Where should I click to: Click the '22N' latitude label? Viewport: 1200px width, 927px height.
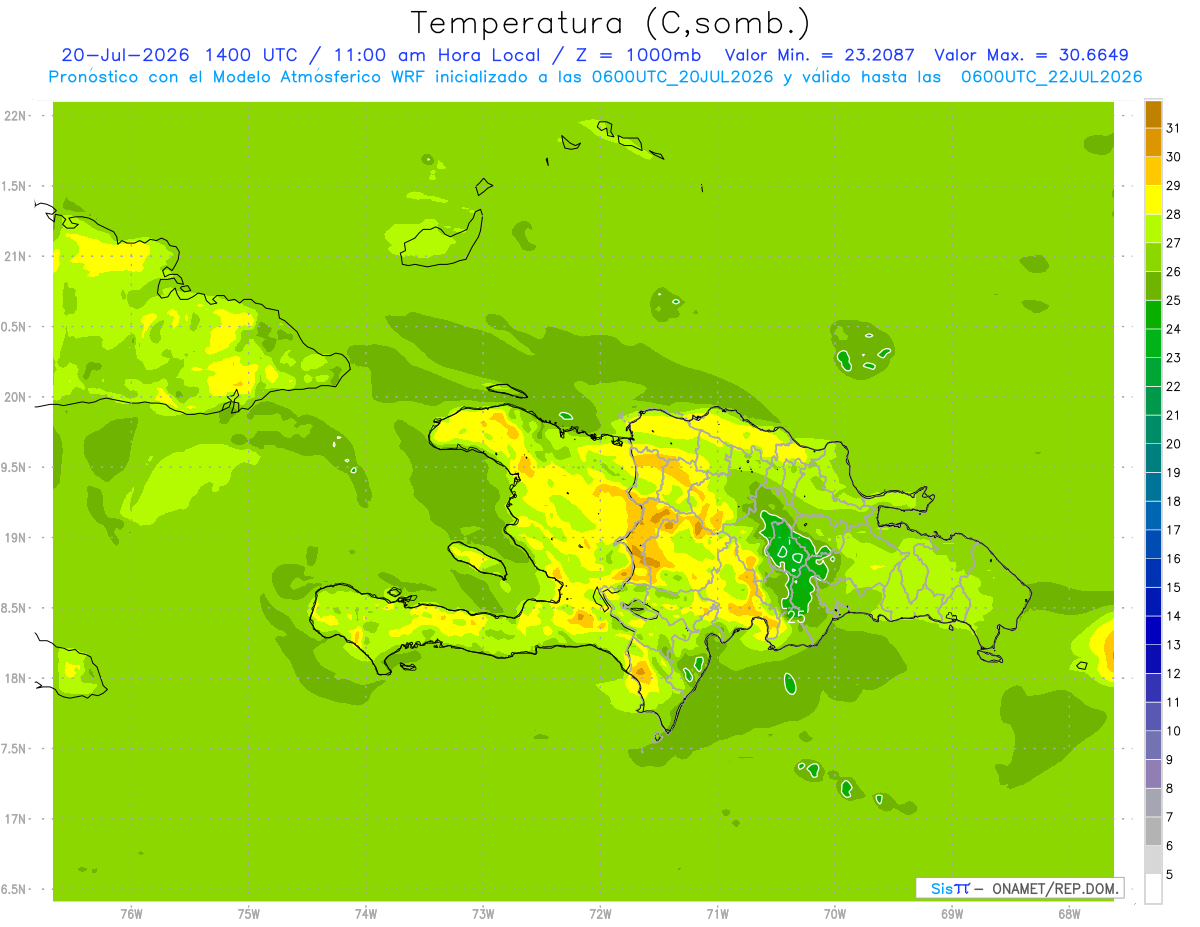(15, 116)
